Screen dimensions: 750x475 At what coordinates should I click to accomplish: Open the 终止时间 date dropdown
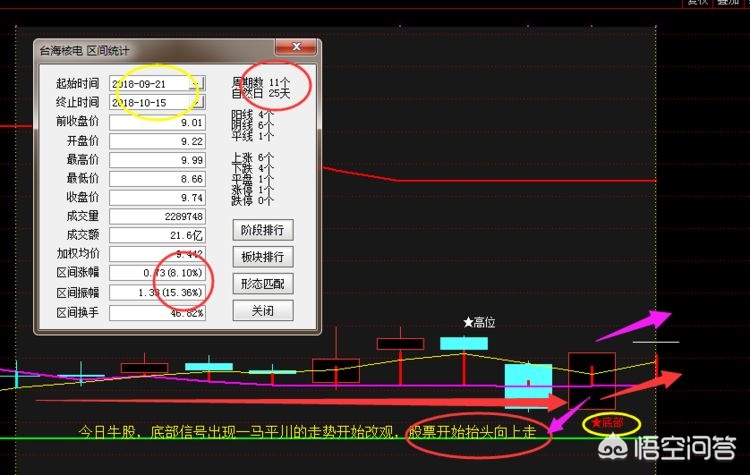point(197,102)
